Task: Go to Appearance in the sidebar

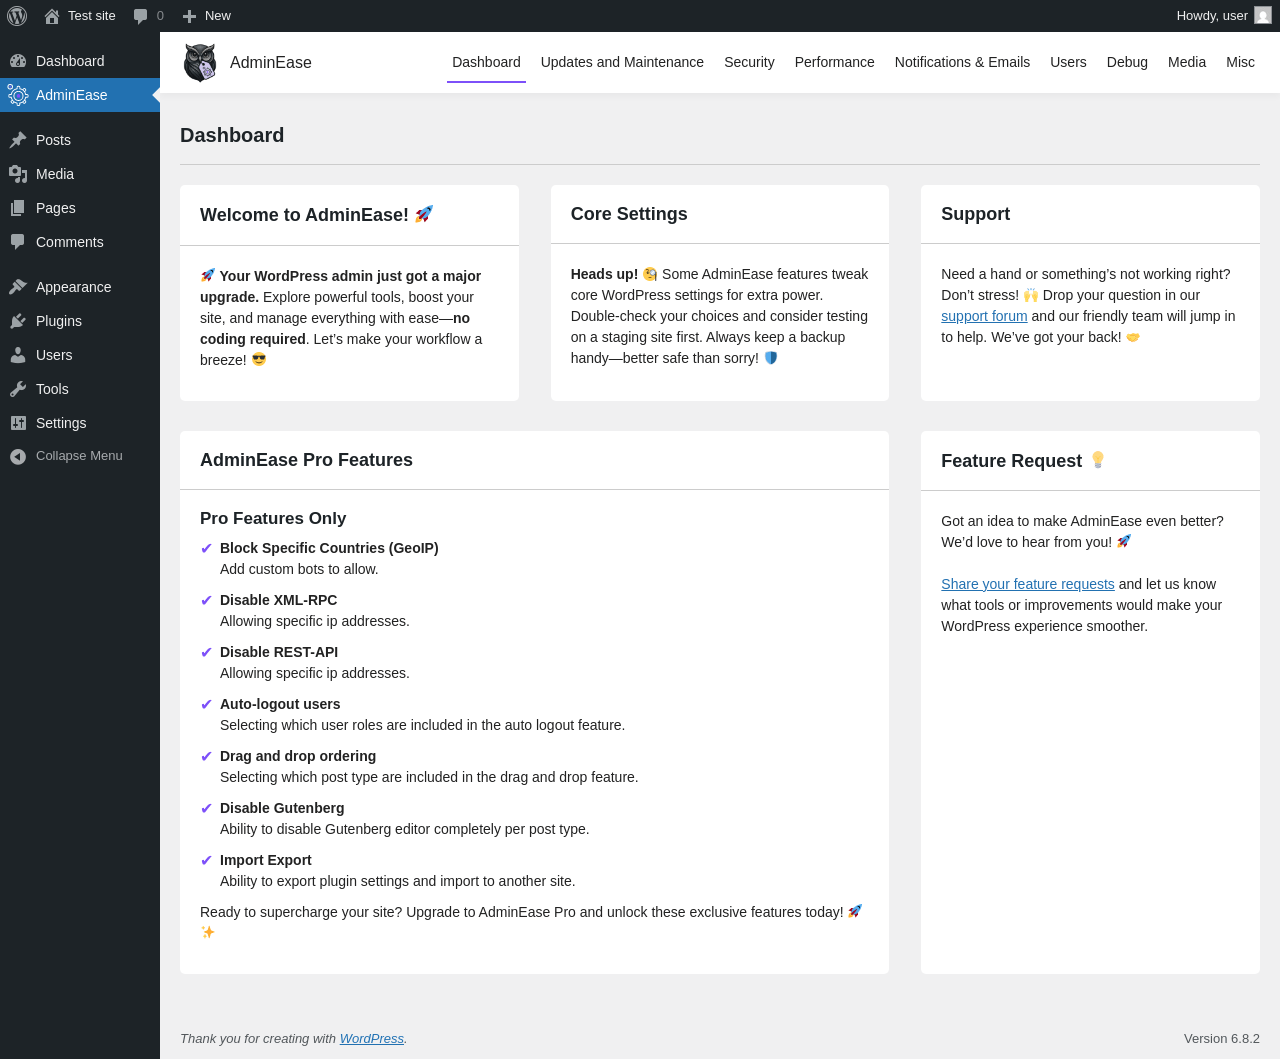Action: pos(80,287)
